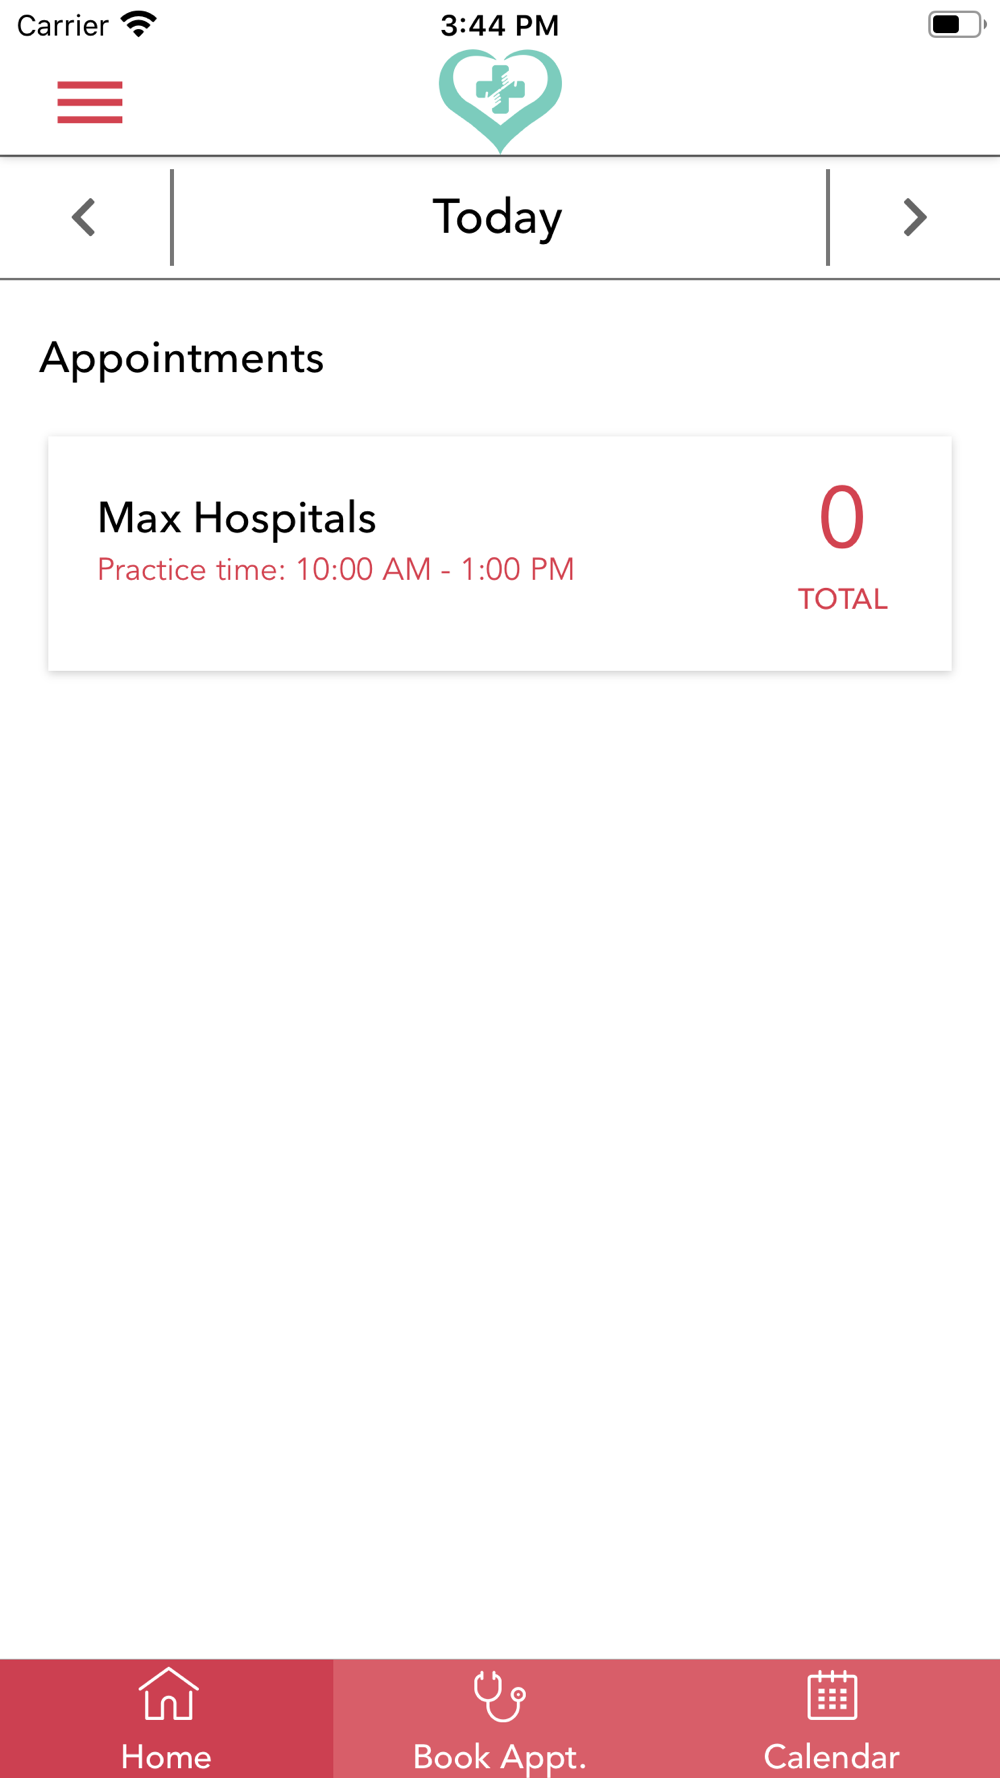The image size is (1000, 1778).
Task: Tap the Max Hospitals name
Action: click(237, 518)
